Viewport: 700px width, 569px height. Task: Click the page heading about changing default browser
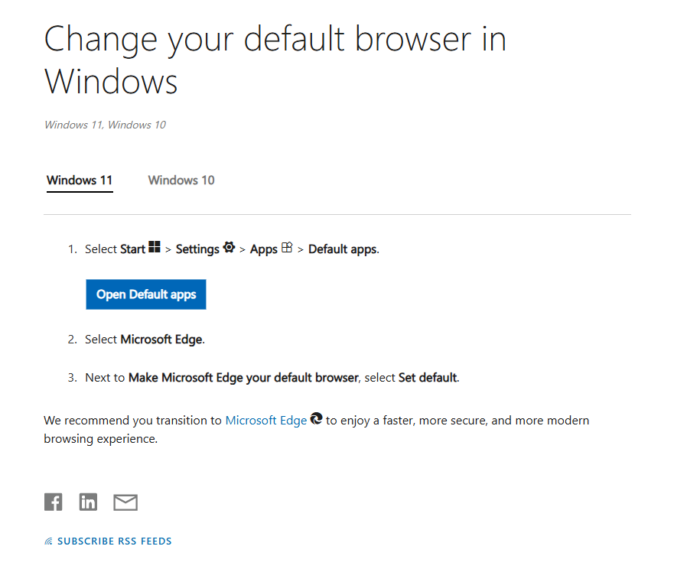tap(275, 59)
